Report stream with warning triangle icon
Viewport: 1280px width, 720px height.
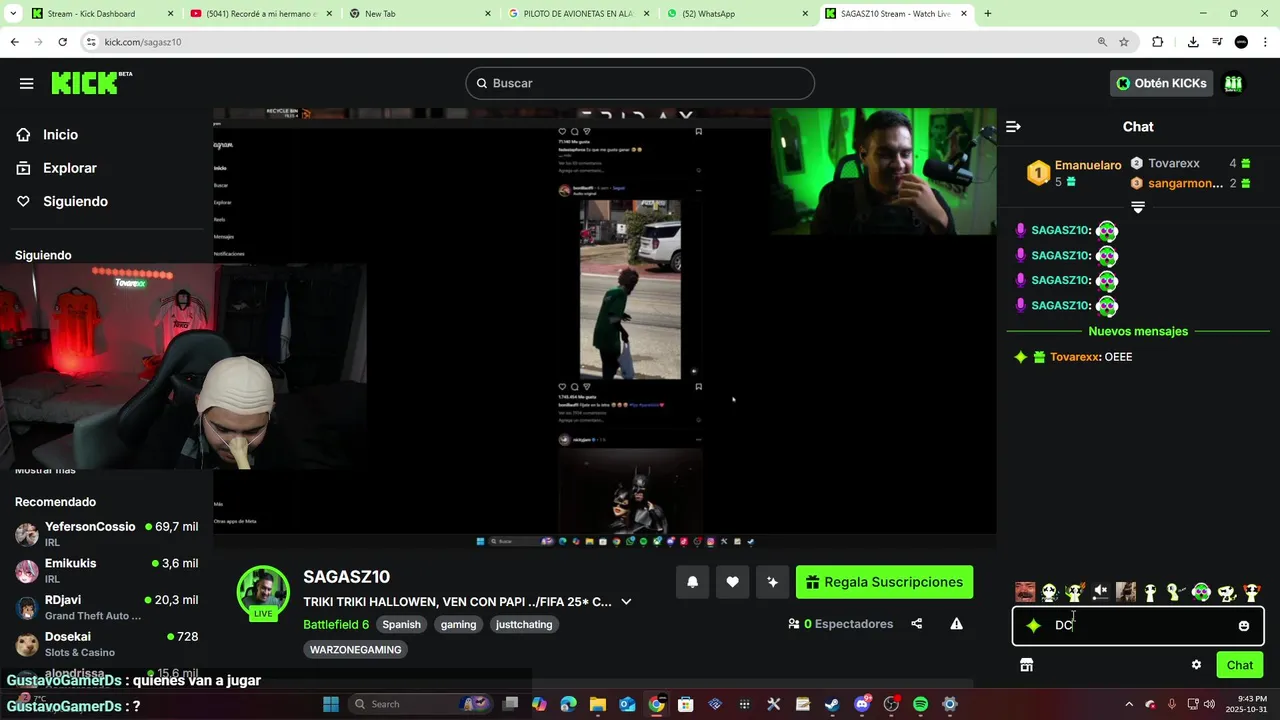tap(956, 624)
